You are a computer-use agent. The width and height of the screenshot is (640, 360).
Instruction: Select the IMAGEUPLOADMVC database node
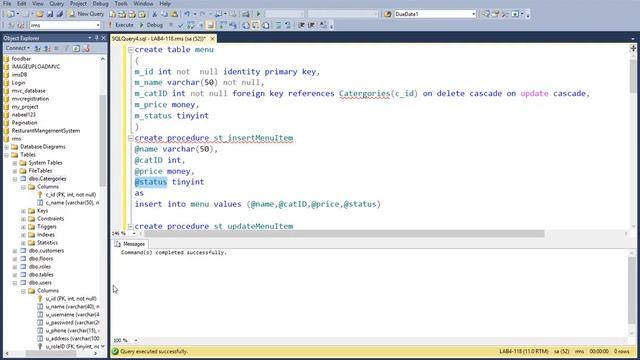click(36, 67)
